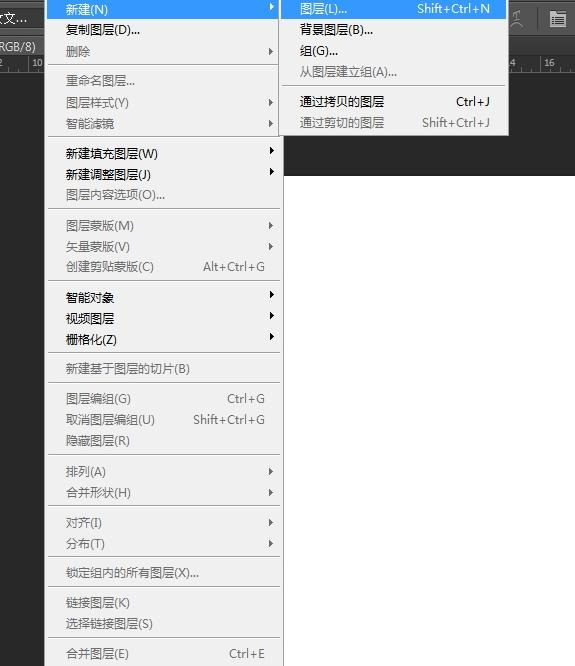Click 分布(T) menu entry

[163, 543]
